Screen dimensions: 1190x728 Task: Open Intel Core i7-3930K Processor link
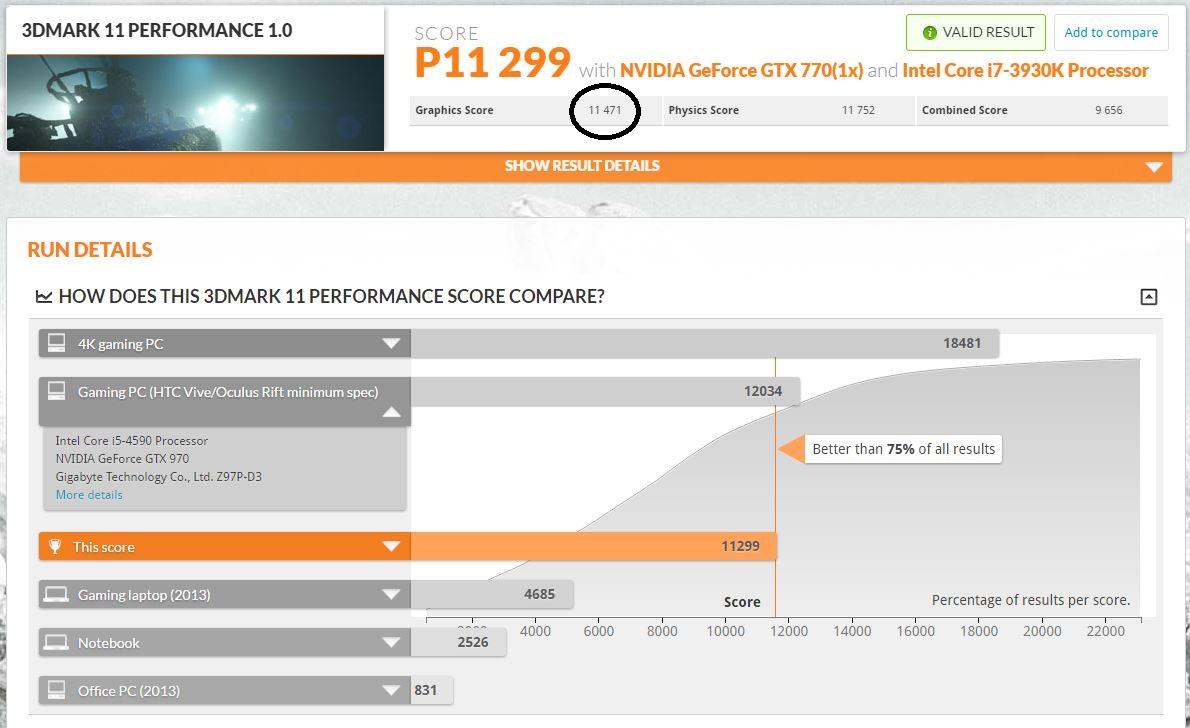pyautogui.click(x=1025, y=71)
